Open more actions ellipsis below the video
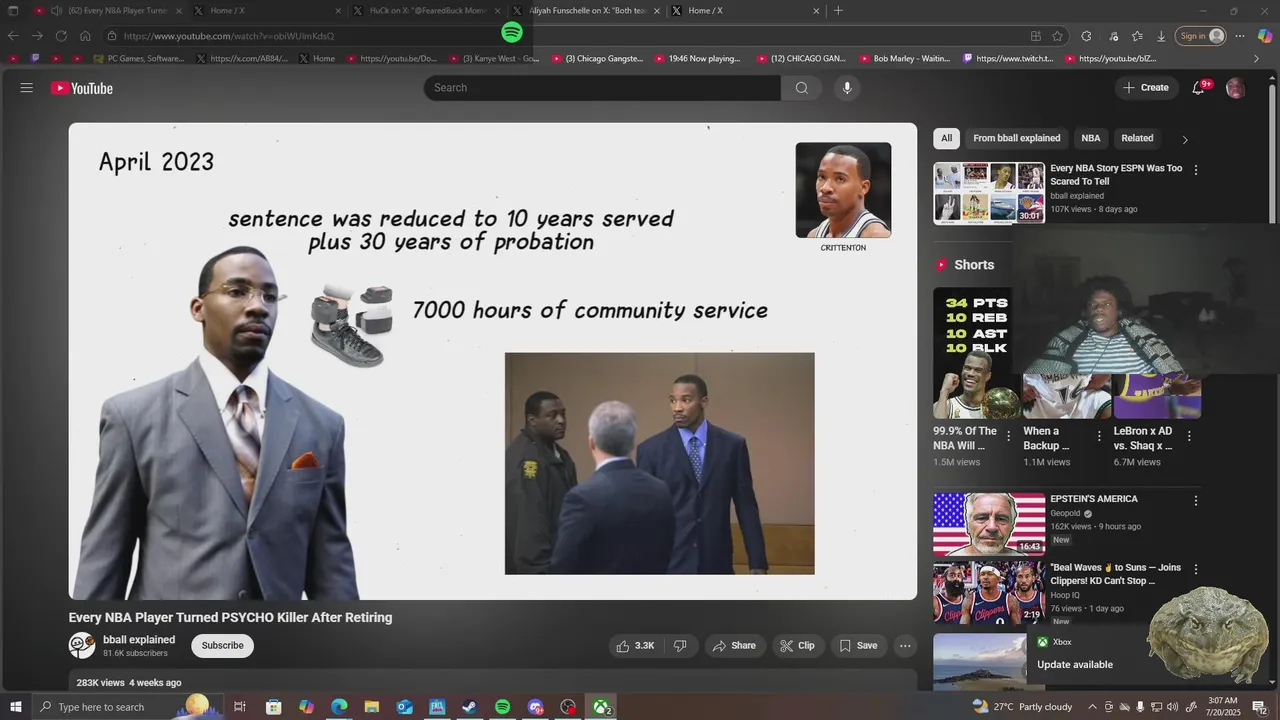The height and width of the screenshot is (720, 1280). coord(905,646)
